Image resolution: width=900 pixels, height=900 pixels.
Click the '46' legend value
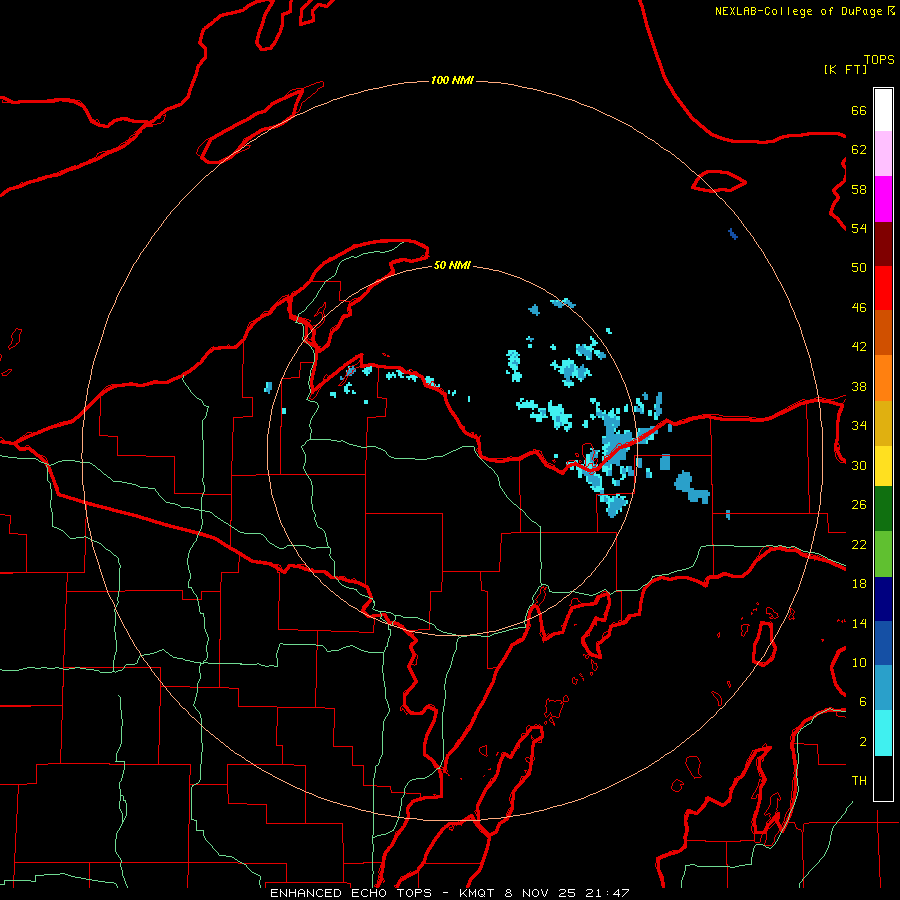point(859,308)
